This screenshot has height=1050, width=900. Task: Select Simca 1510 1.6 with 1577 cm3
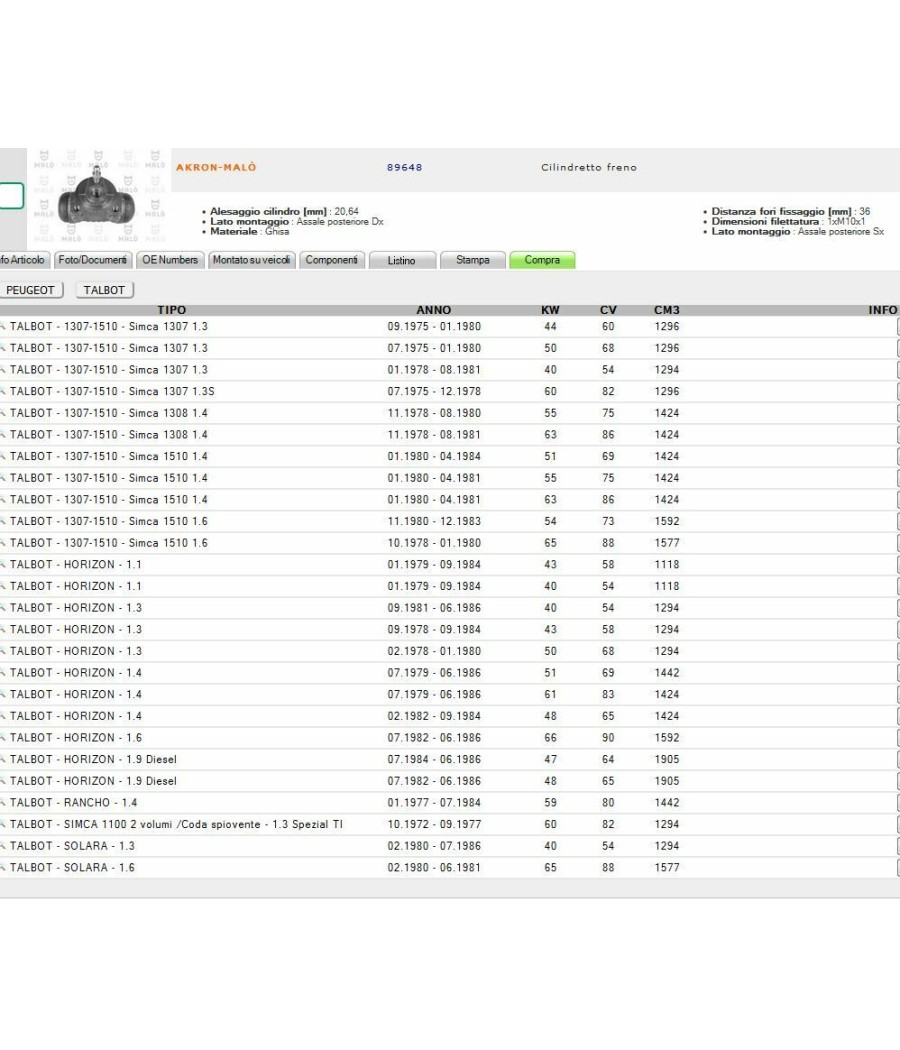(449, 543)
